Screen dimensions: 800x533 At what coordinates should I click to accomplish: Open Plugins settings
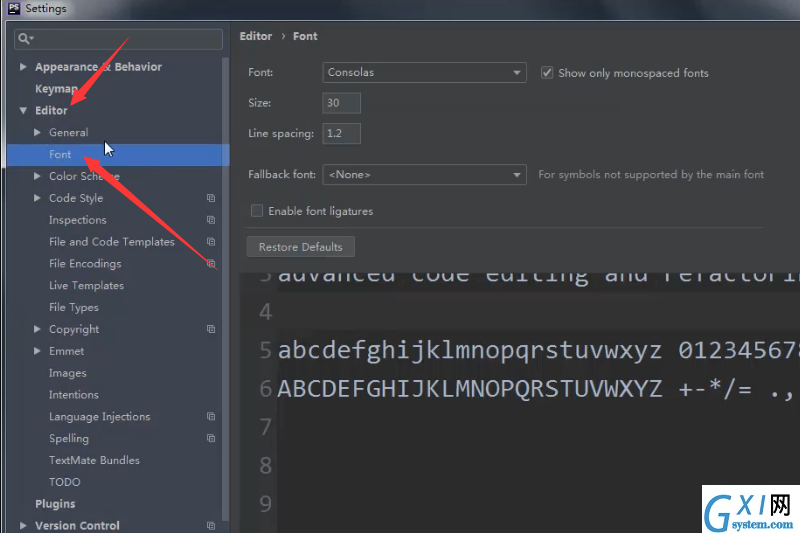coord(55,504)
